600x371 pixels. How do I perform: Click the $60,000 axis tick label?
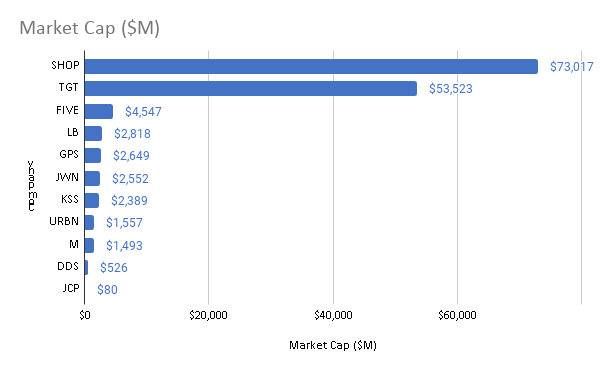click(457, 315)
